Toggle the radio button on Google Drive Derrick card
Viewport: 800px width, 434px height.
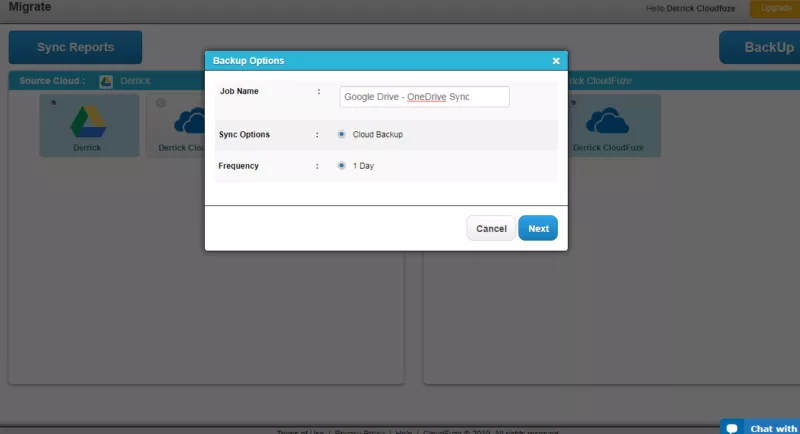(x=54, y=103)
